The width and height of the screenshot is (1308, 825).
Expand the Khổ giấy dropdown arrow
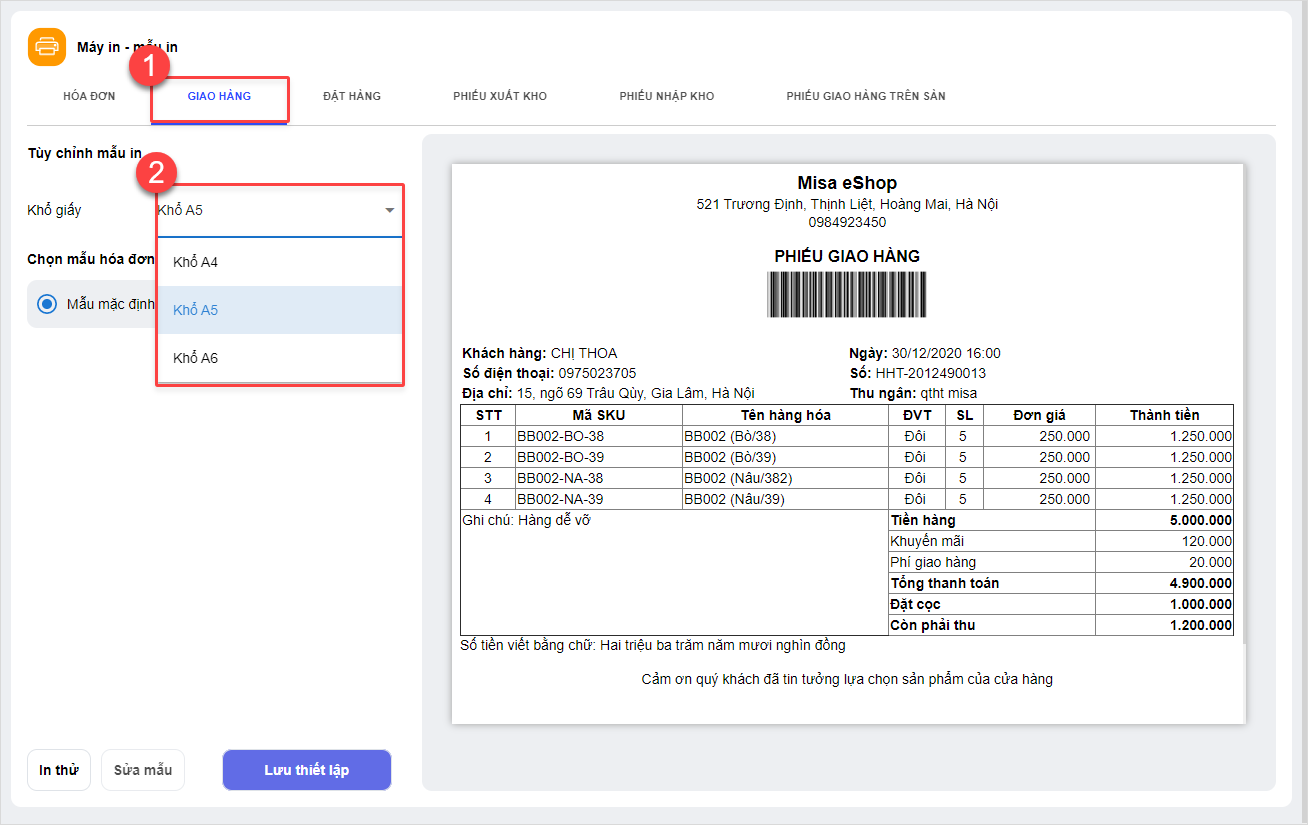coord(389,211)
